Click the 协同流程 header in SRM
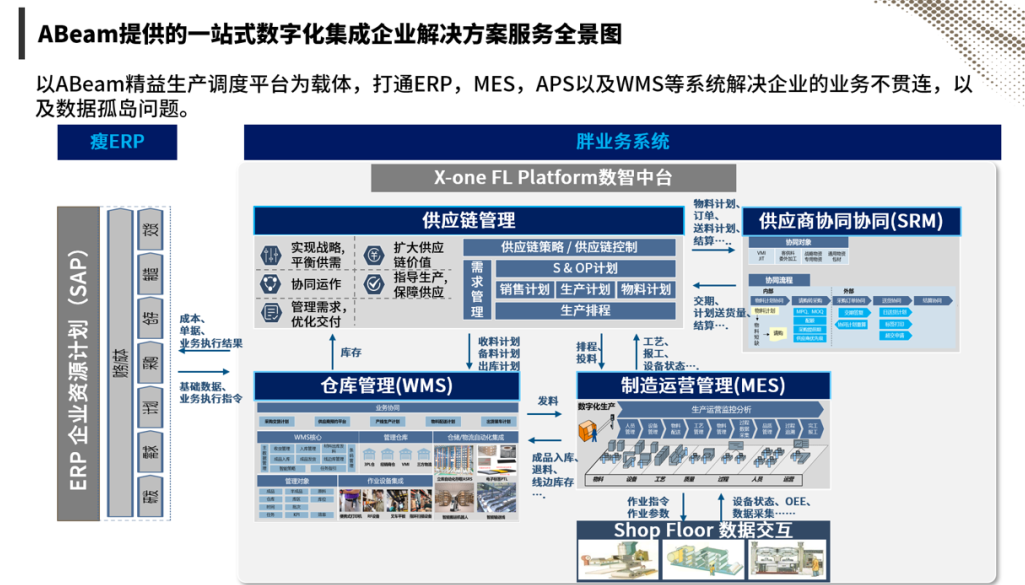This screenshot has width=1025, height=585. point(779,280)
